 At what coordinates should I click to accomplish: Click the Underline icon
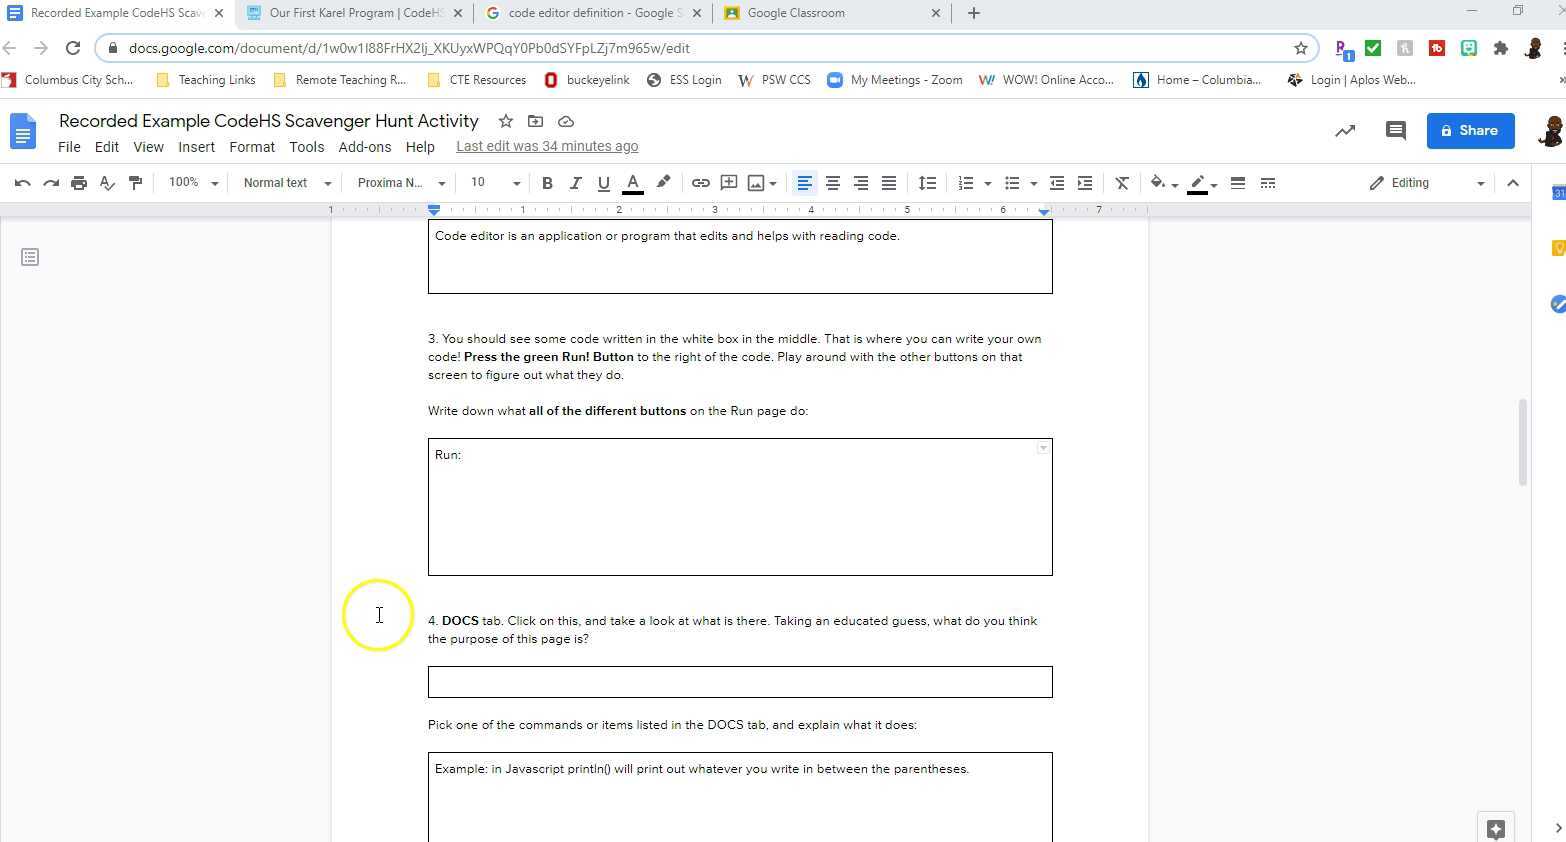[603, 183]
